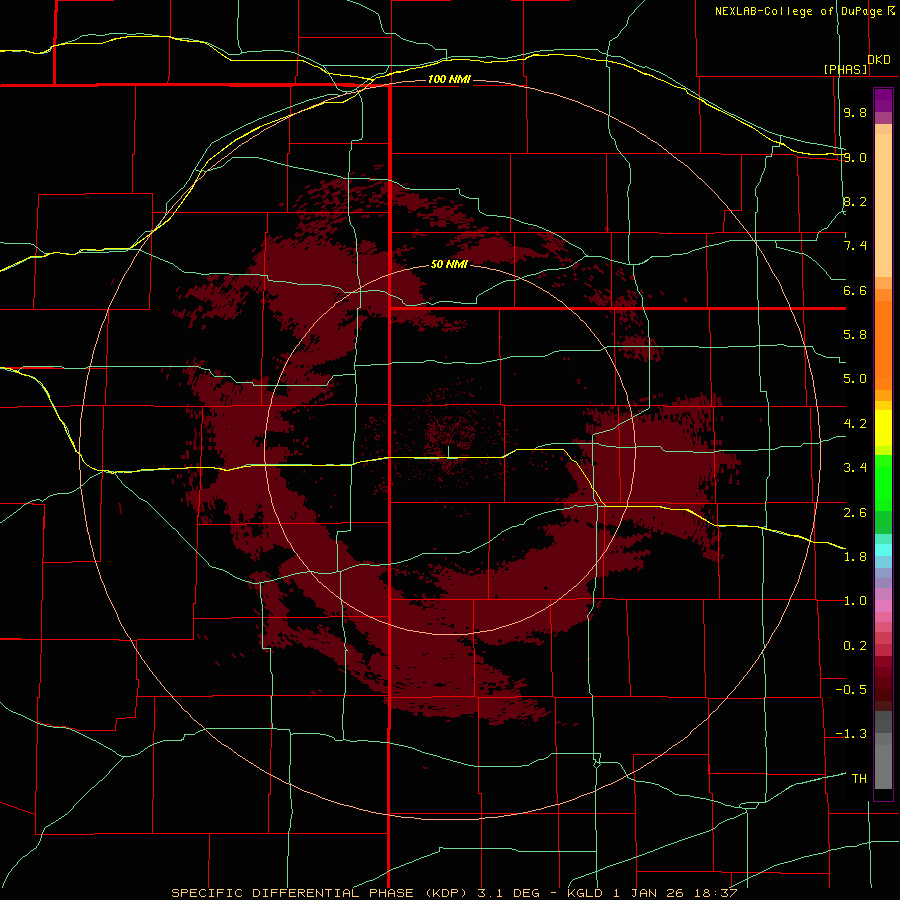The width and height of the screenshot is (900, 900).
Task: Click the radar site marker at map center
Action: 448,452
